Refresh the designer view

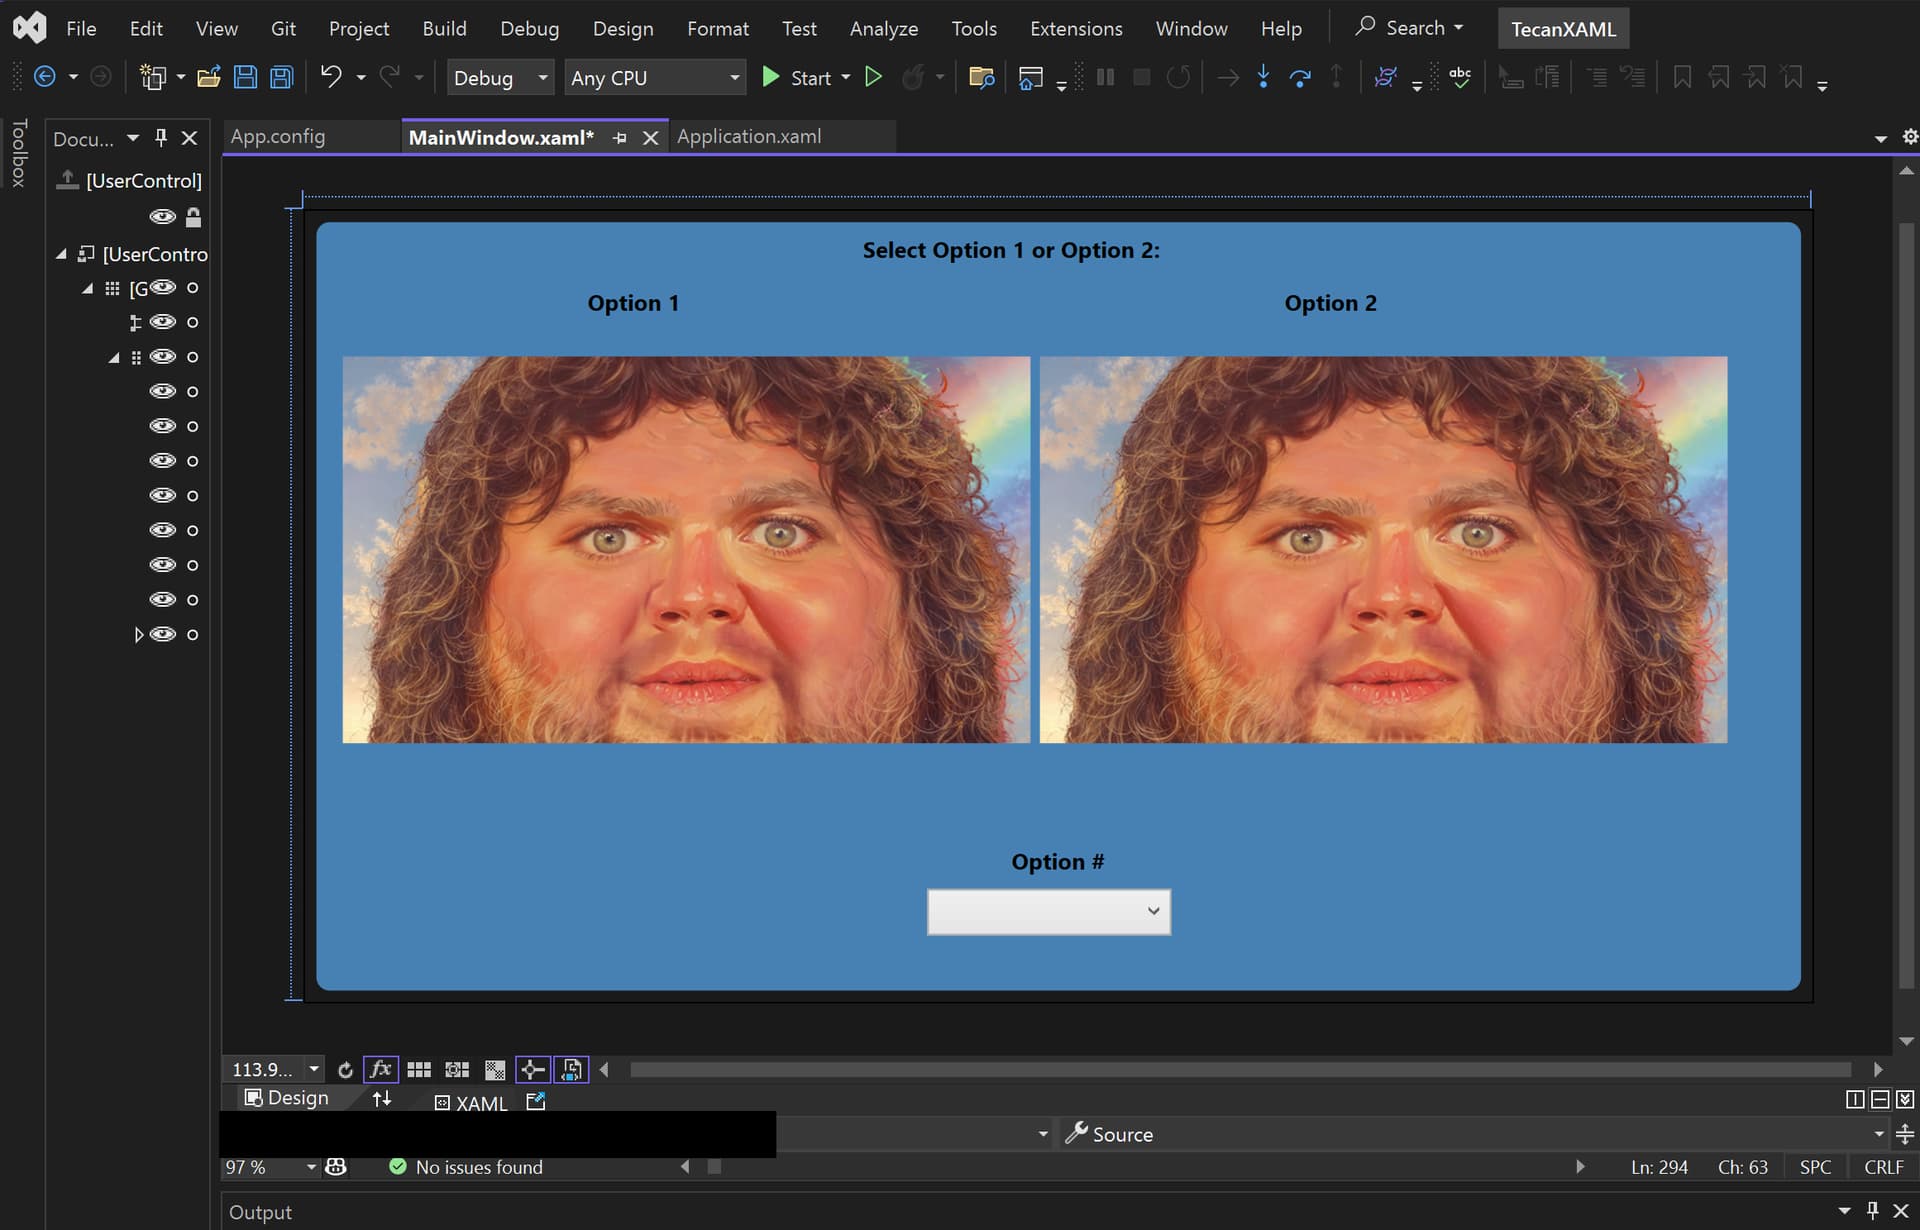click(x=345, y=1070)
